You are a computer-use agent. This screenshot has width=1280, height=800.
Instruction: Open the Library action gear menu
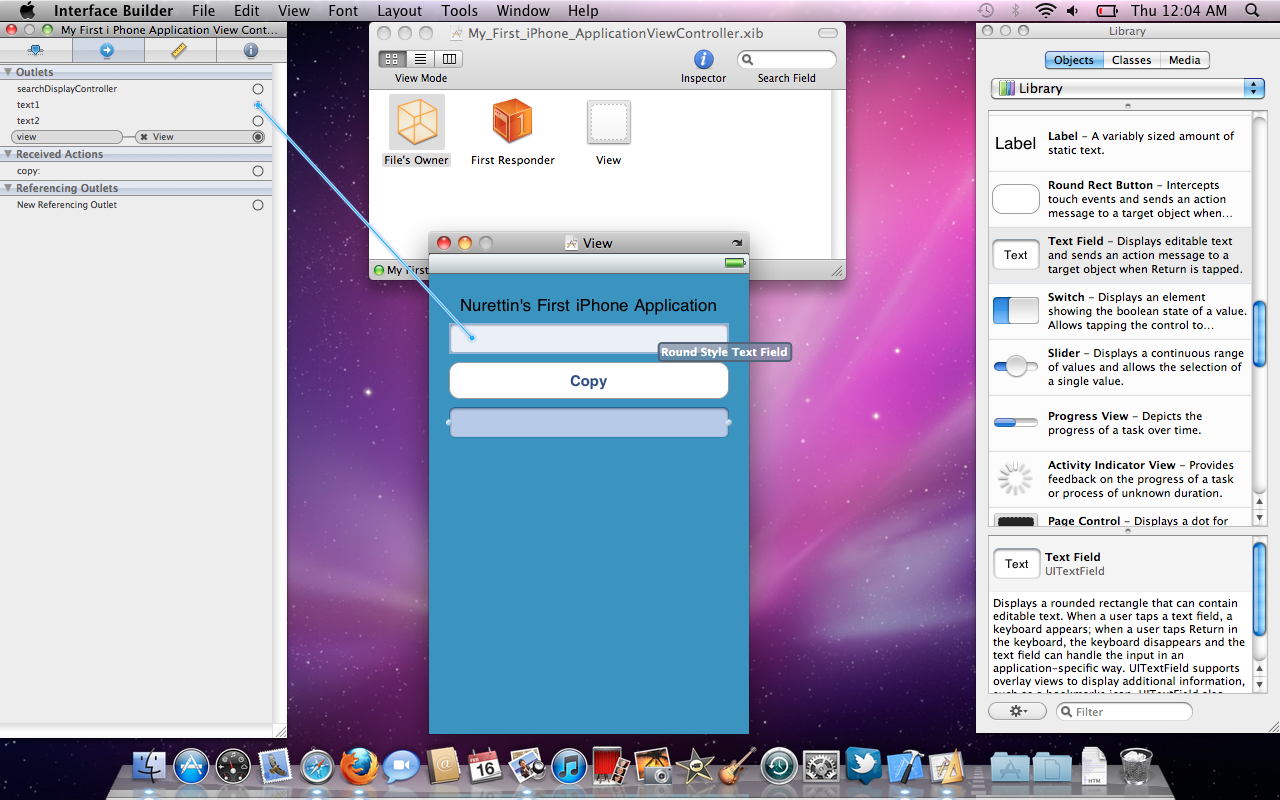coord(1017,711)
